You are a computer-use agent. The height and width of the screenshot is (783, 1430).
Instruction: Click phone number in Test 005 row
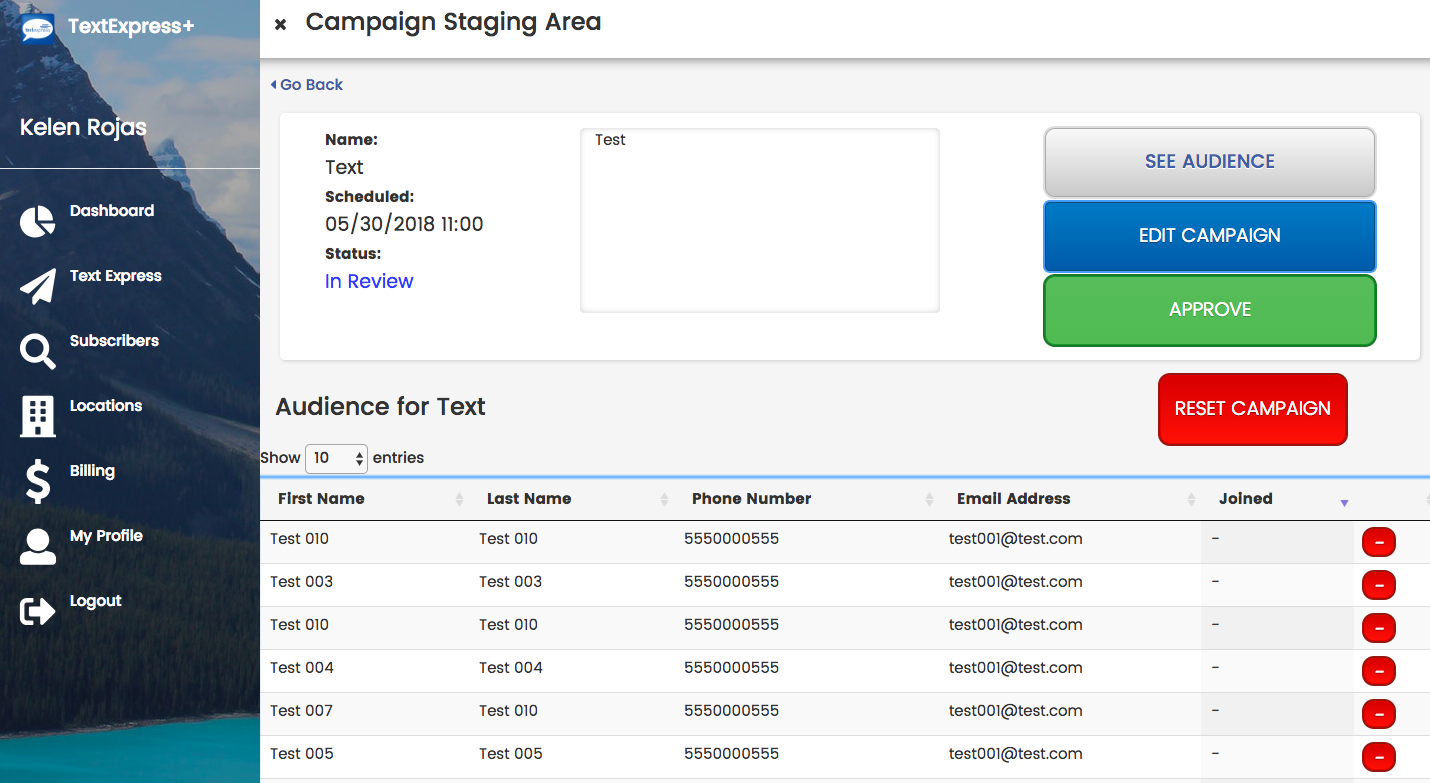coord(732,754)
